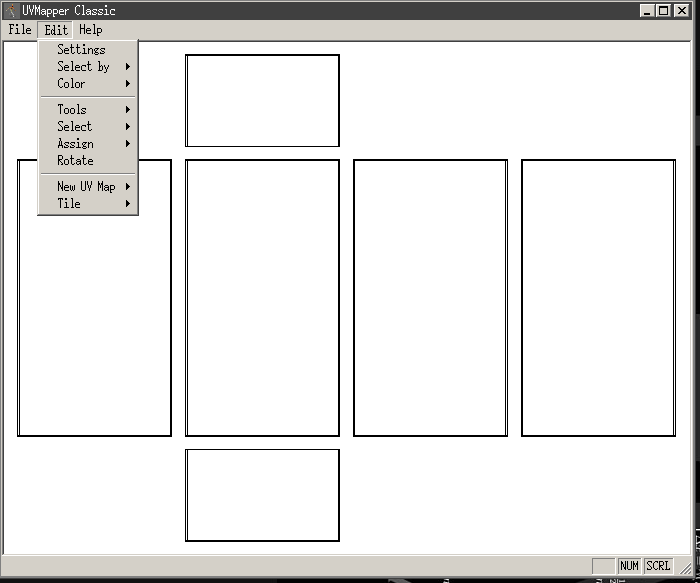Click the SCRL status bar indicator

tap(658, 566)
